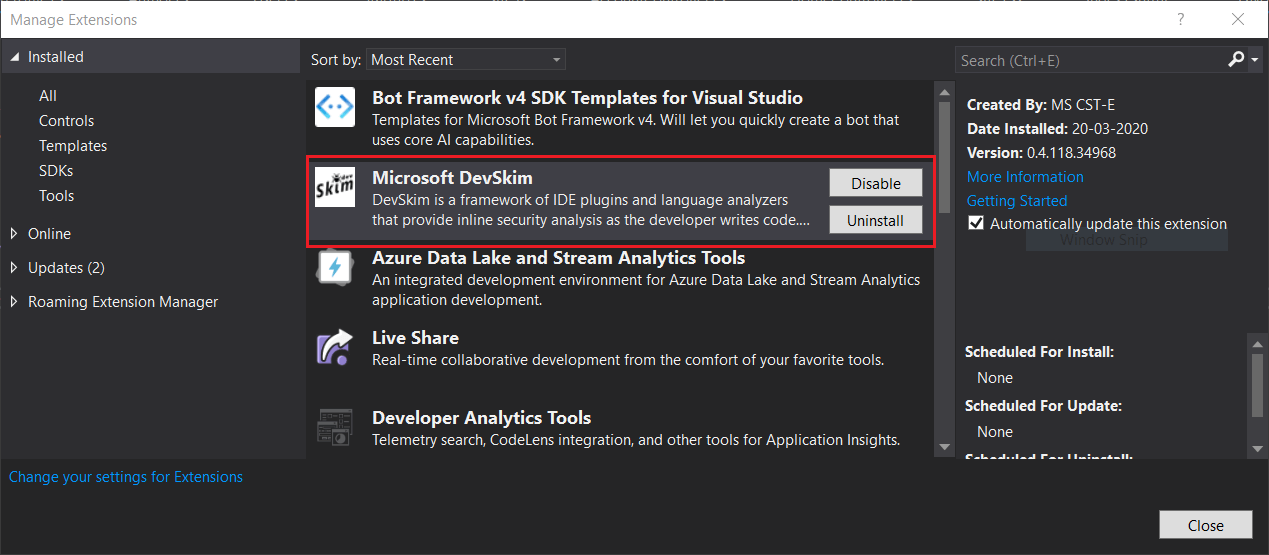1269x555 pixels.
Task: Open the More Information link
Action: 1025,177
